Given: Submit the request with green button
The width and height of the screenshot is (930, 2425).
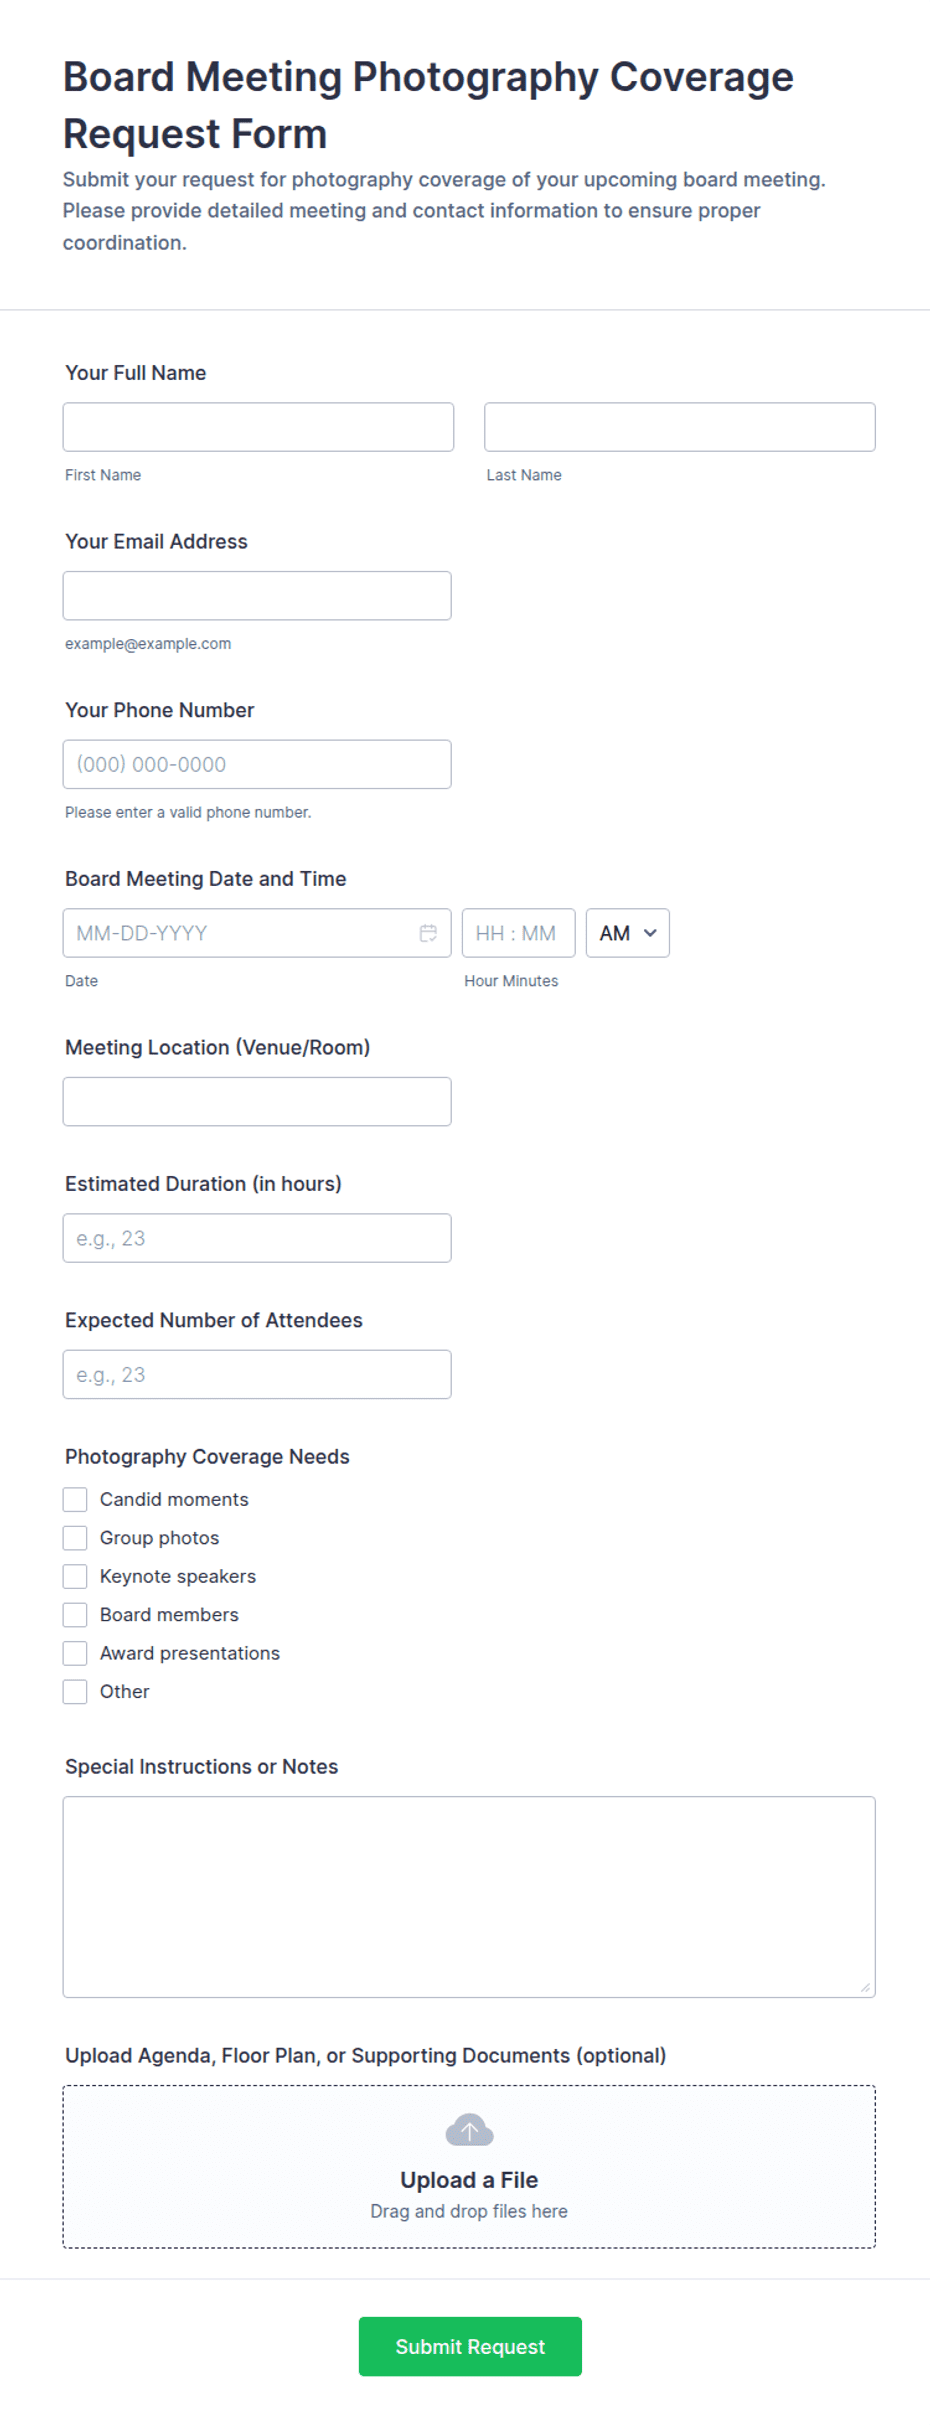Looking at the screenshot, I should (x=470, y=2346).
